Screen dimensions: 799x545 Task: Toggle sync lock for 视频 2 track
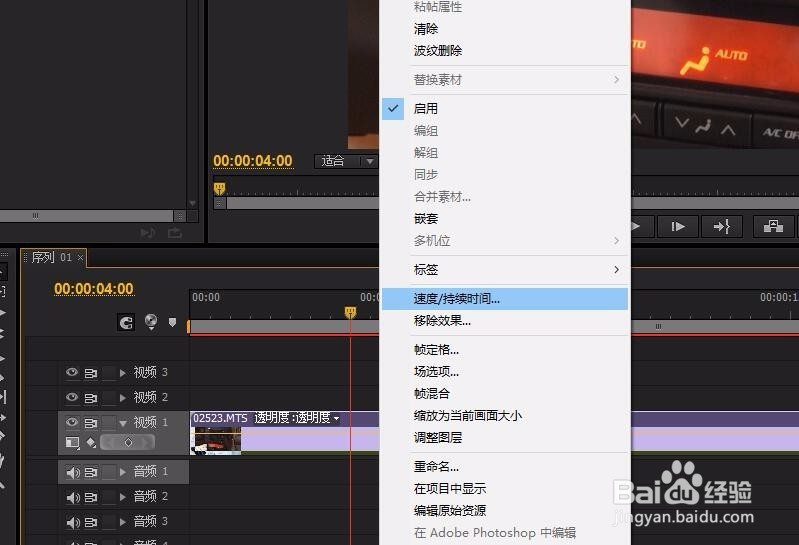click(x=91, y=398)
